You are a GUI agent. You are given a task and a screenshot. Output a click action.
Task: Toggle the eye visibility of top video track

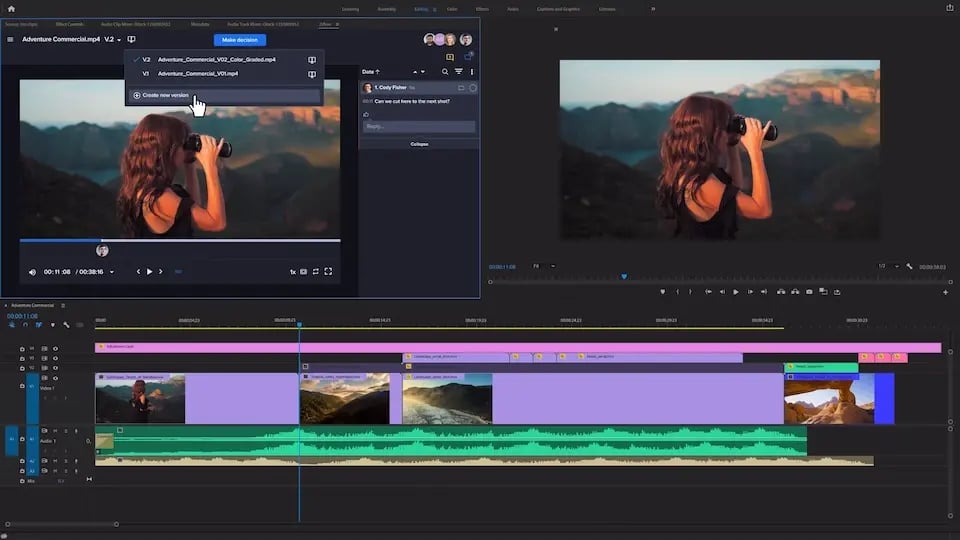pyautogui.click(x=55, y=348)
